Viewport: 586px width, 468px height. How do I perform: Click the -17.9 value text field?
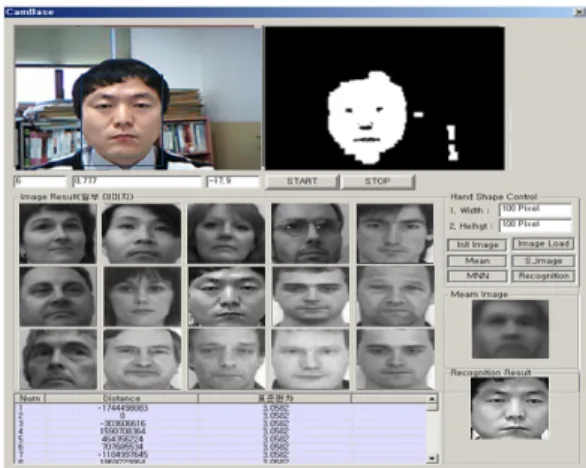[233, 182]
